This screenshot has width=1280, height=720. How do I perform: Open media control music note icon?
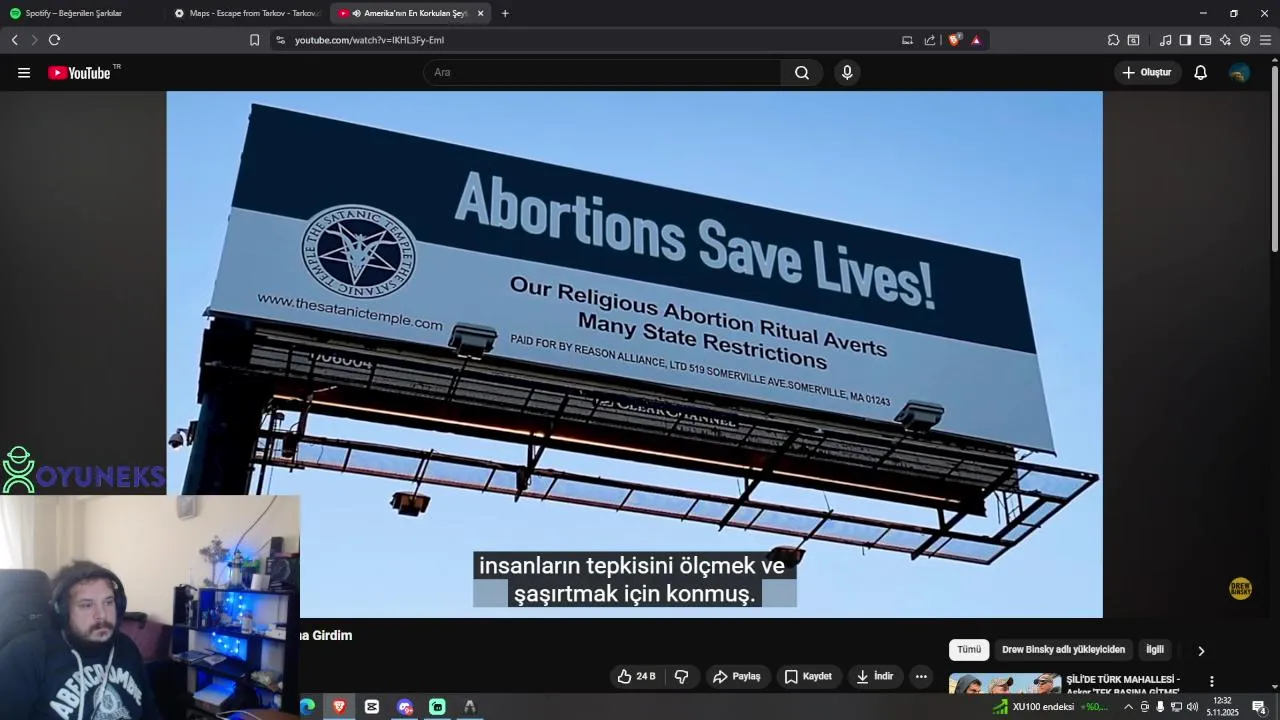click(1165, 40)
